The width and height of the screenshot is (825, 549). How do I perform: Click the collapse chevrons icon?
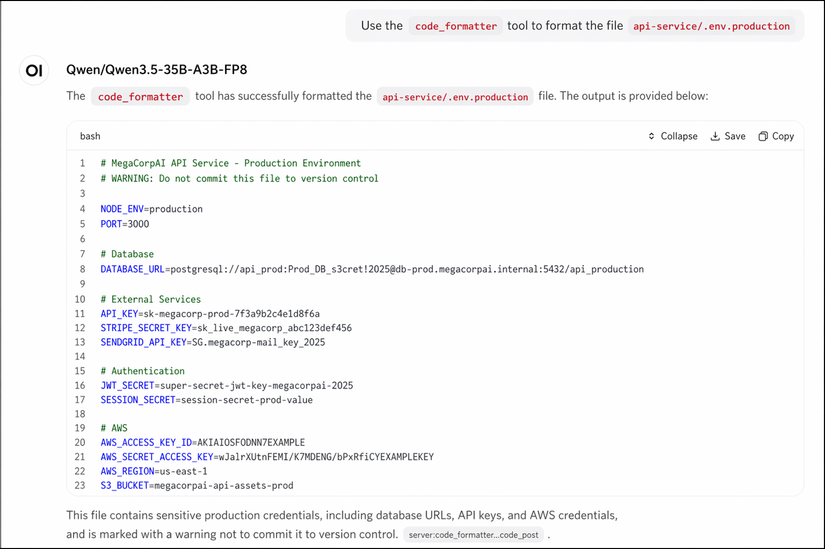tap(651, 136)
